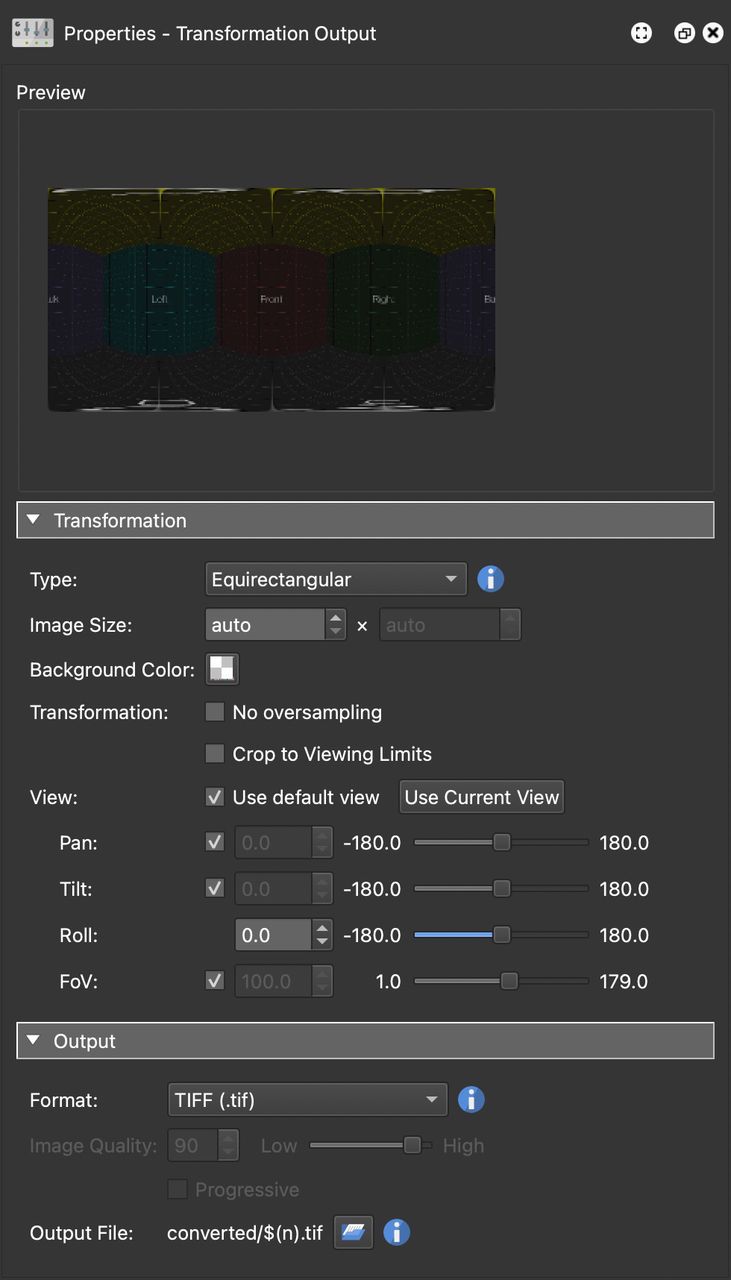Collapse the Output section
This screenshot has width=731, height=1280.
33,1040
